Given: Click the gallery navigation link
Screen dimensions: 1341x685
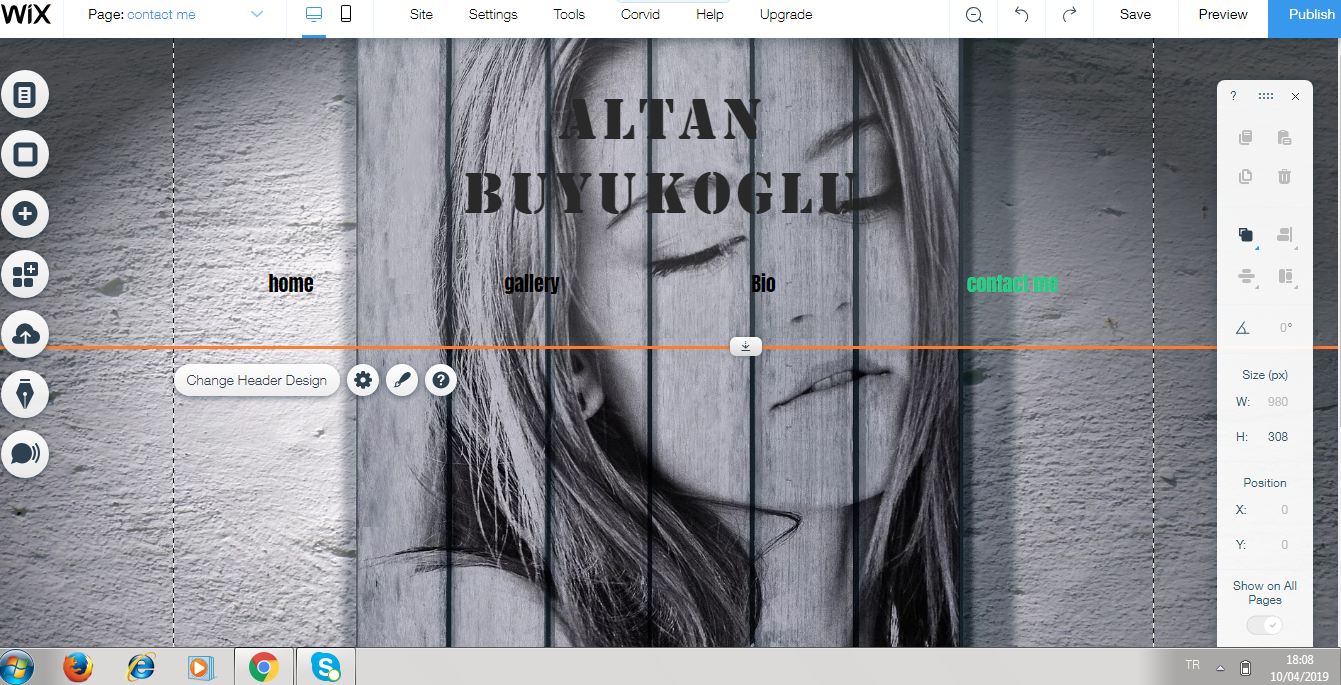Looking at the screenshot, I should pyautogui.click(x=532, y=284).
